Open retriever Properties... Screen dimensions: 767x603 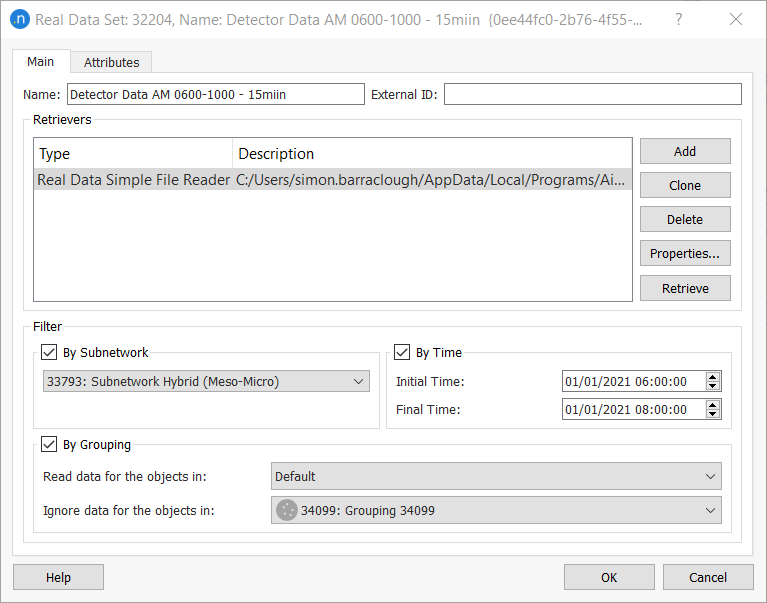(x=685, y=253)
